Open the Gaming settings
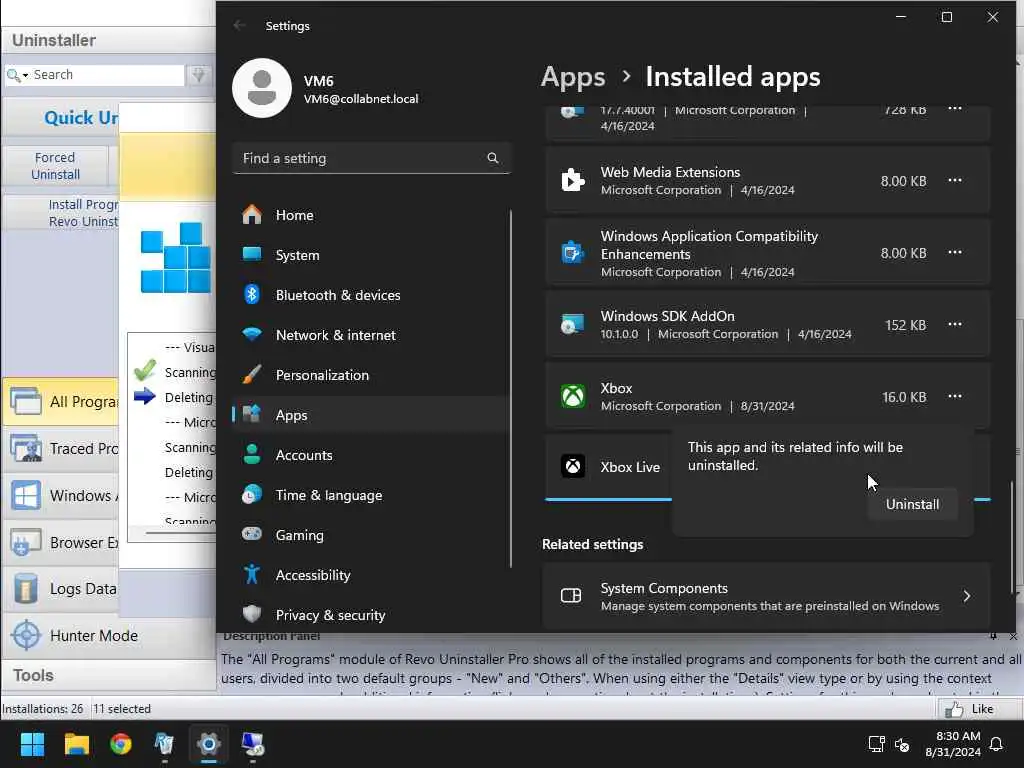 pyautogui.click(x=371, y=535)
